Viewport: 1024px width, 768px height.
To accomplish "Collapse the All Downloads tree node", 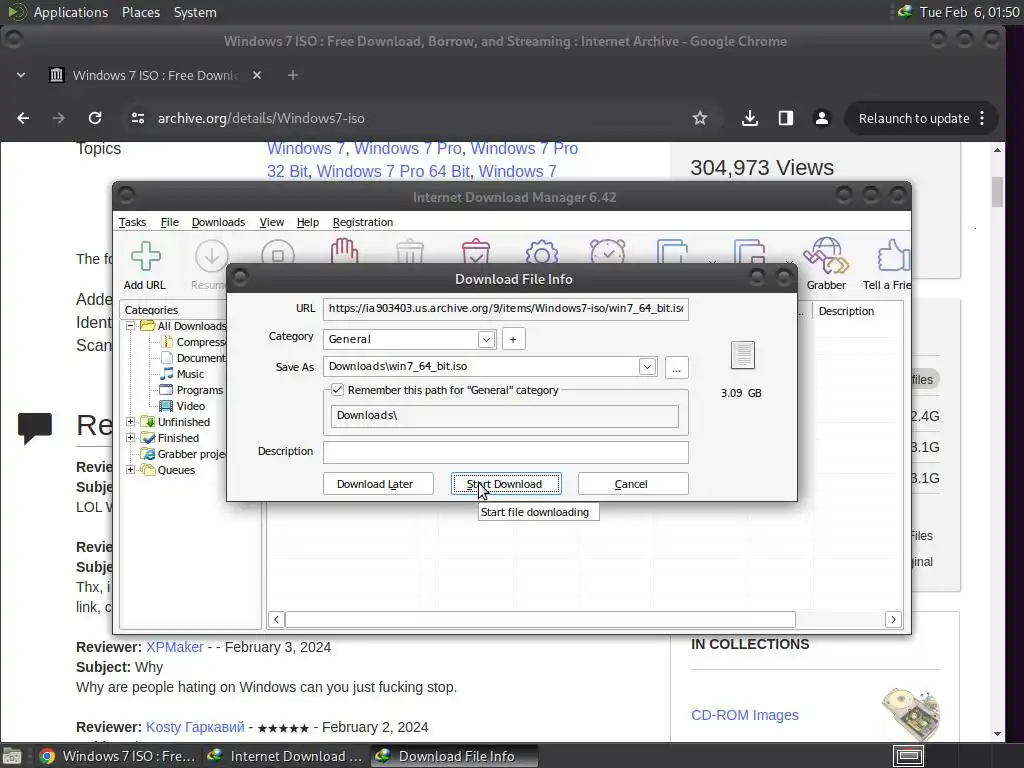I will (x=131, y=325).
